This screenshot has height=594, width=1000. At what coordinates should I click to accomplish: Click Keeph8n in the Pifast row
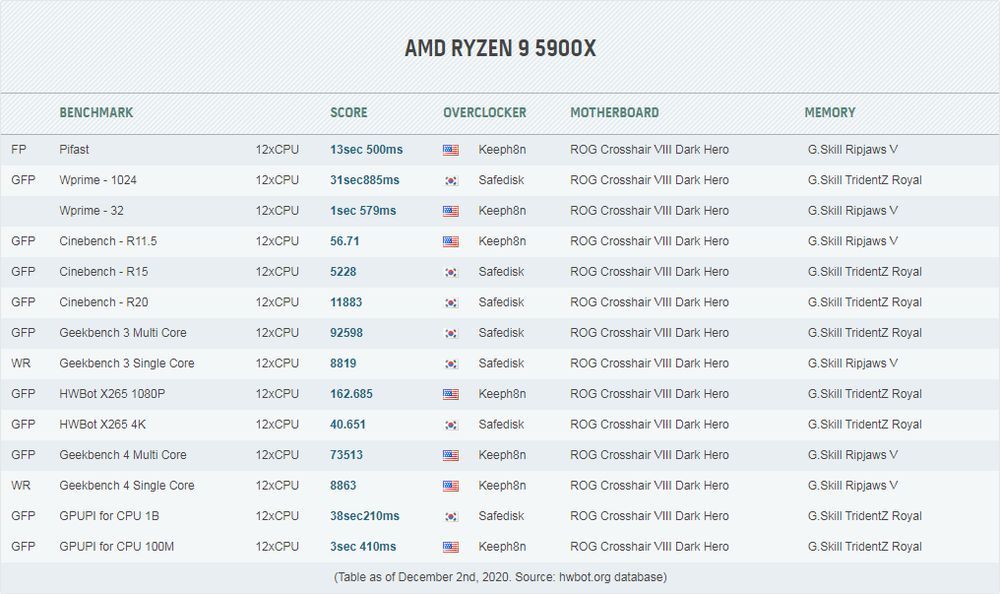[x=502, y=150]
